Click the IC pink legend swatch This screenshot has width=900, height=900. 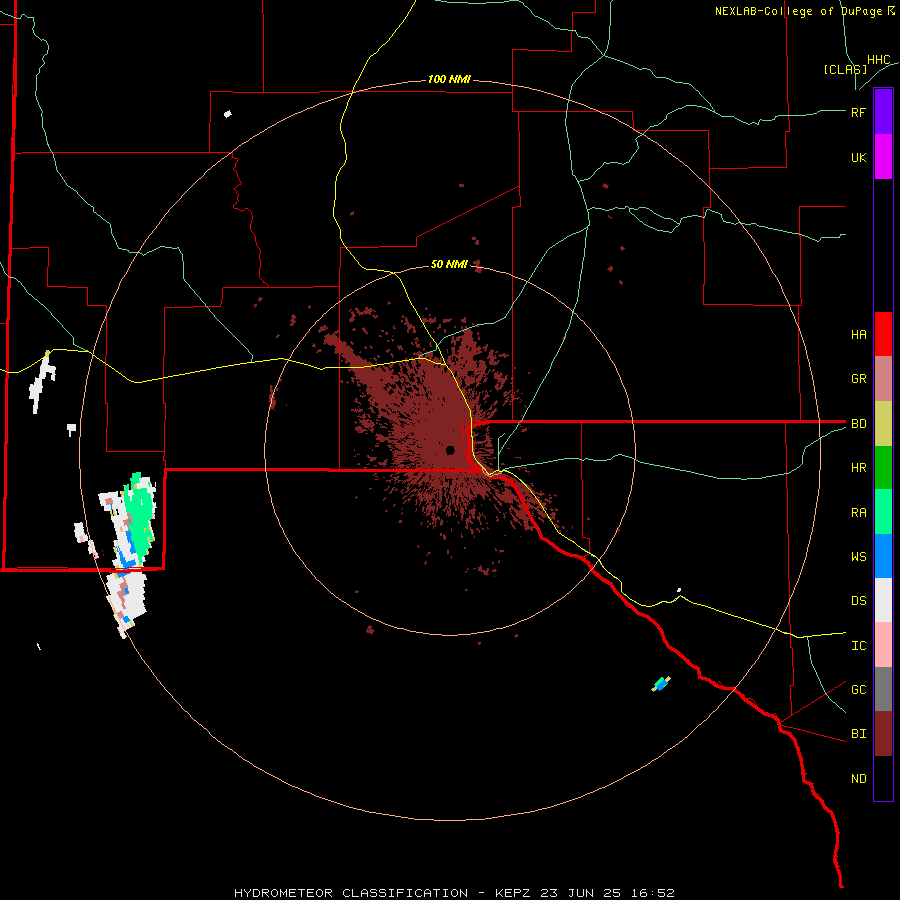(883, 645)
